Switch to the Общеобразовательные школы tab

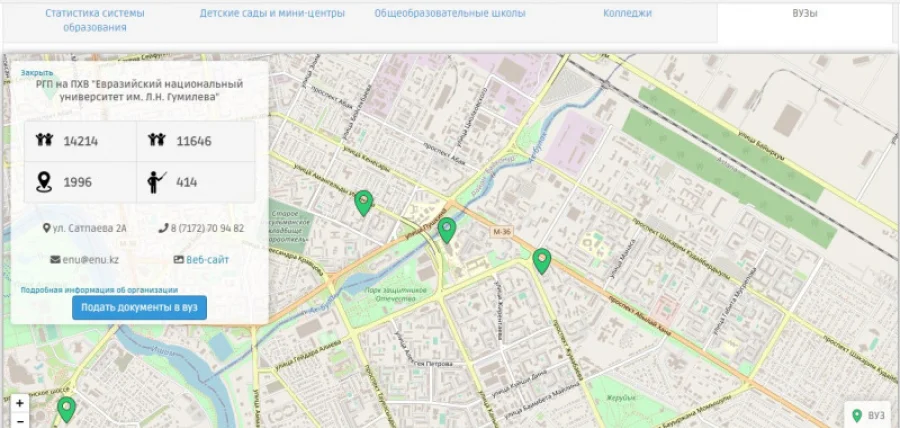(449, 14)
